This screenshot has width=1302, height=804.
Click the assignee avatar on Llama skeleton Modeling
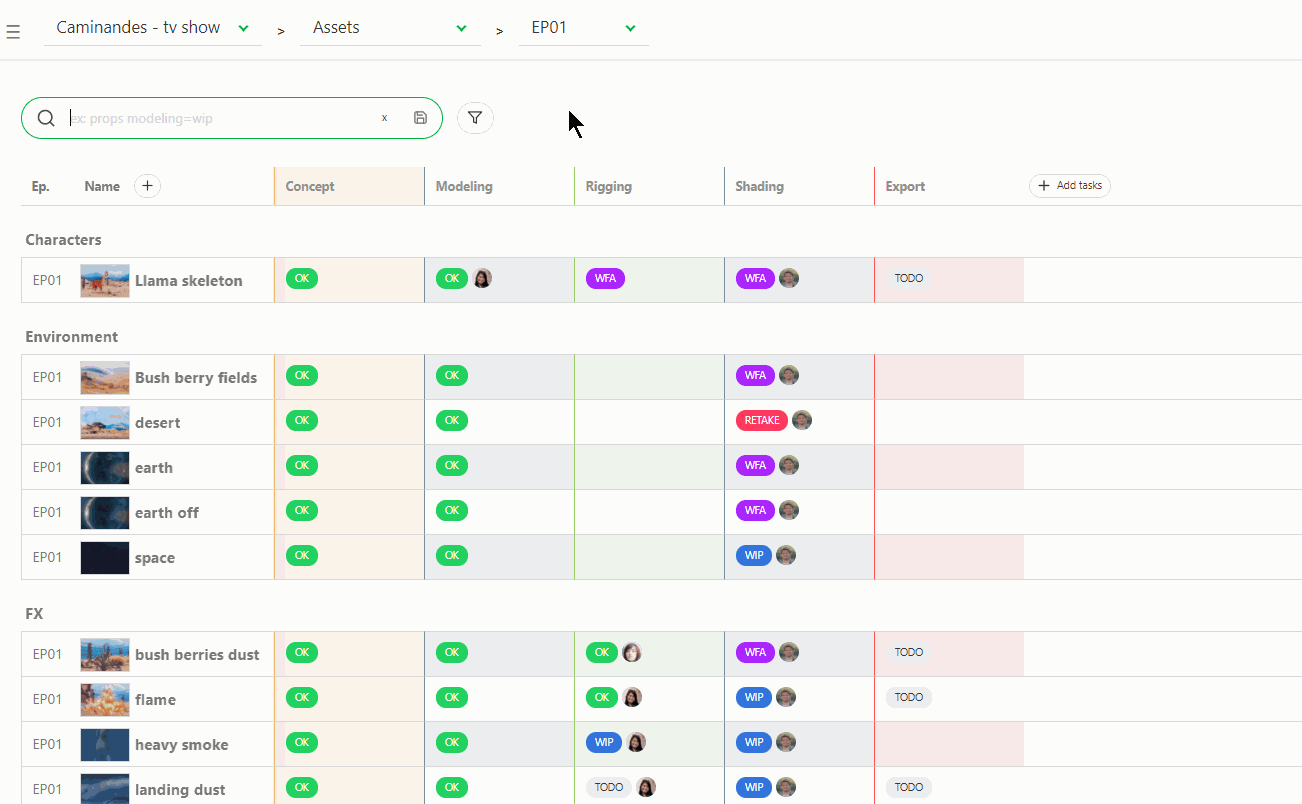pos(483,278)
